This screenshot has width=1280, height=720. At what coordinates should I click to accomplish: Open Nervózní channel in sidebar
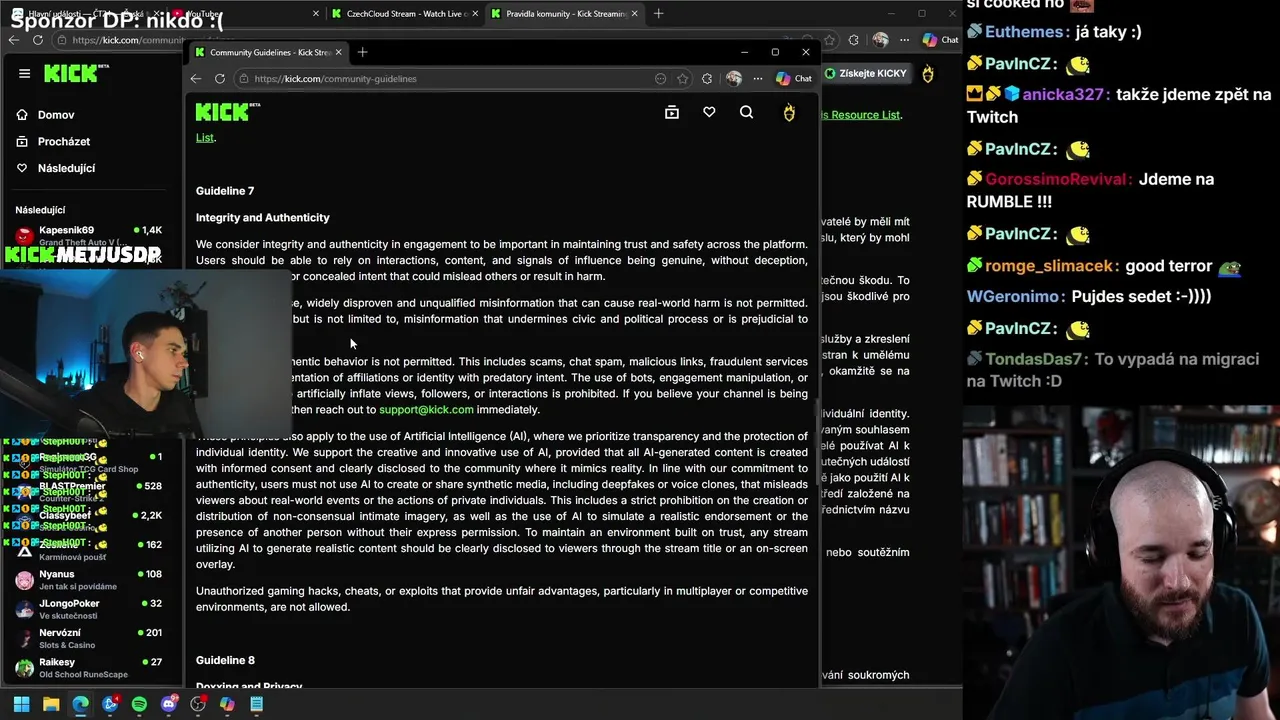88,638
